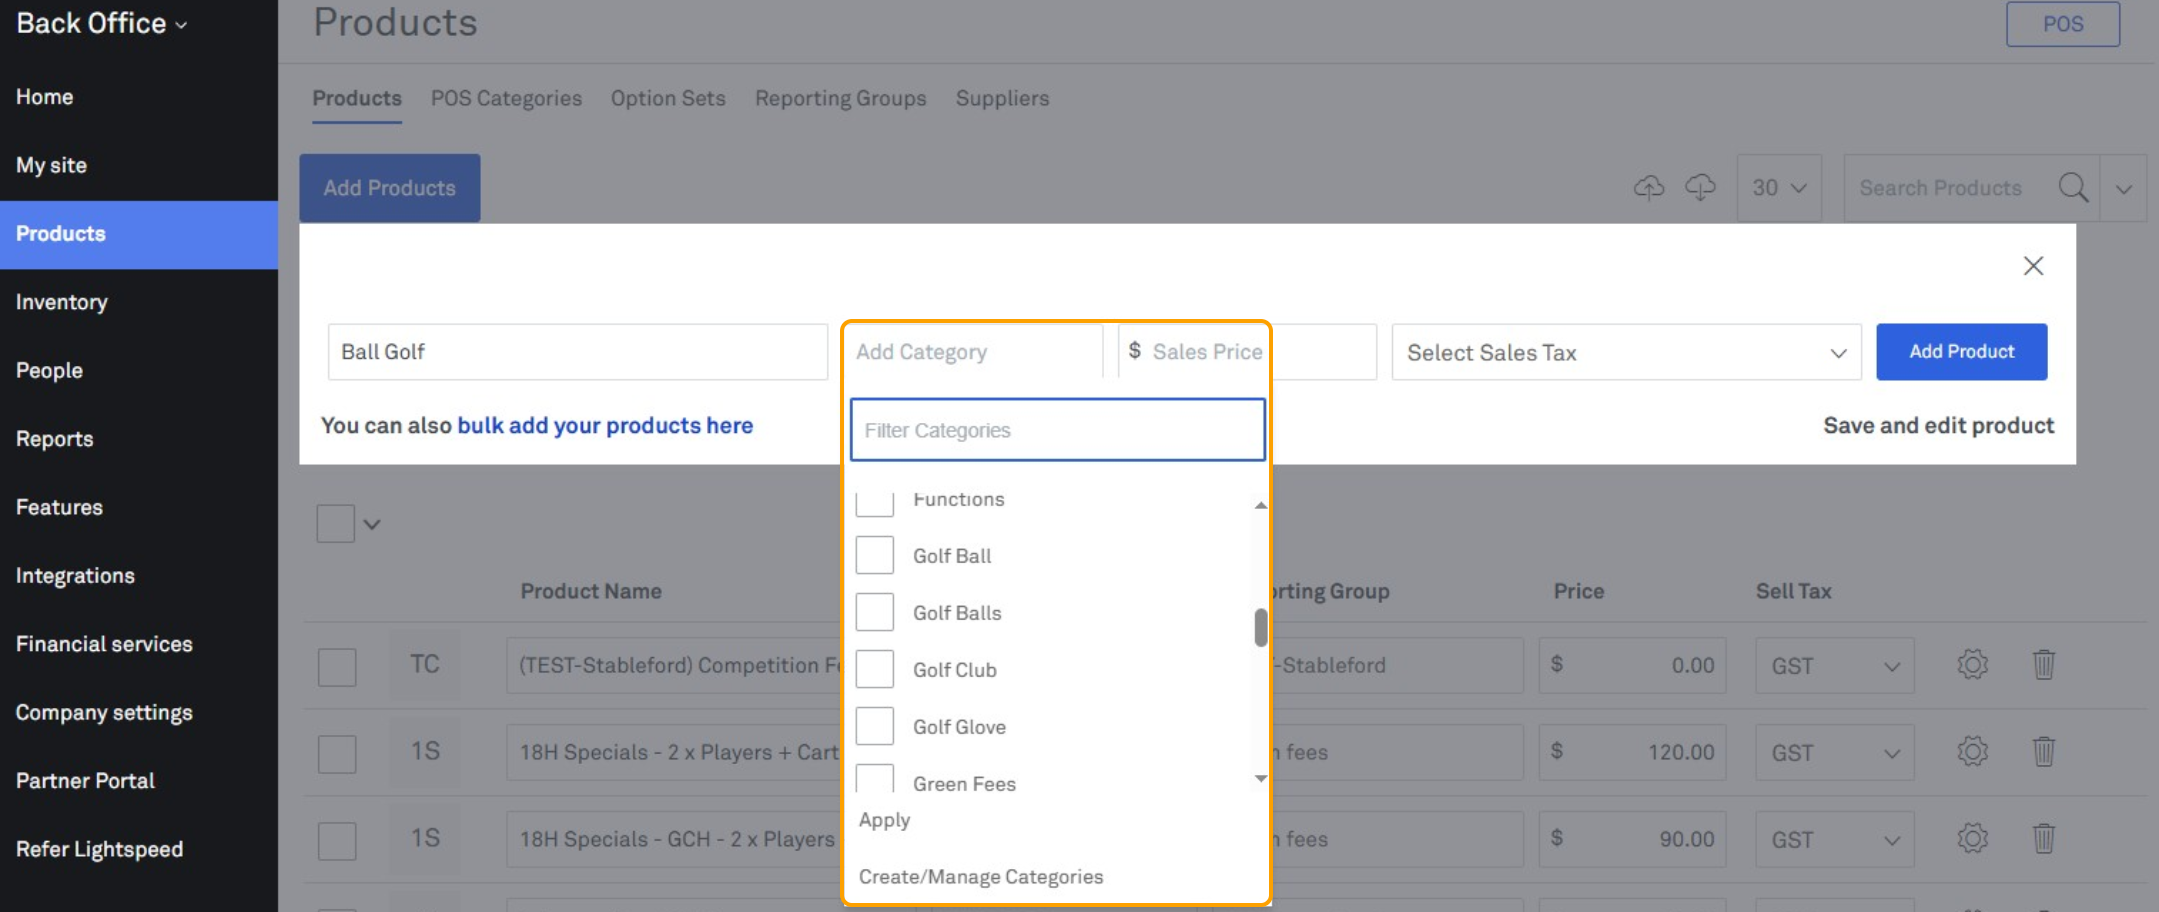Open the 30 items per page dropdown
This screenshot has width=2159, height=912.
tap(1779, 188)
